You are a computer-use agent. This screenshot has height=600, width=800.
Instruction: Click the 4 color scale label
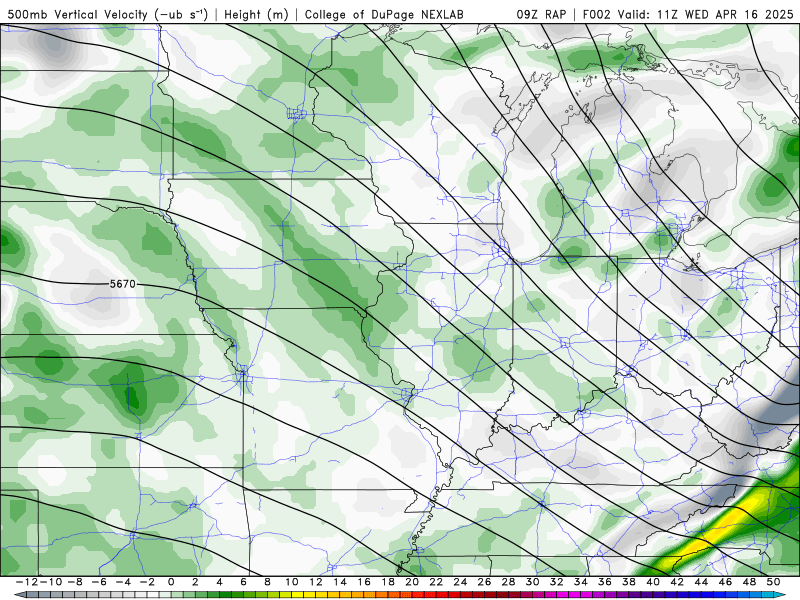[219, 582]
